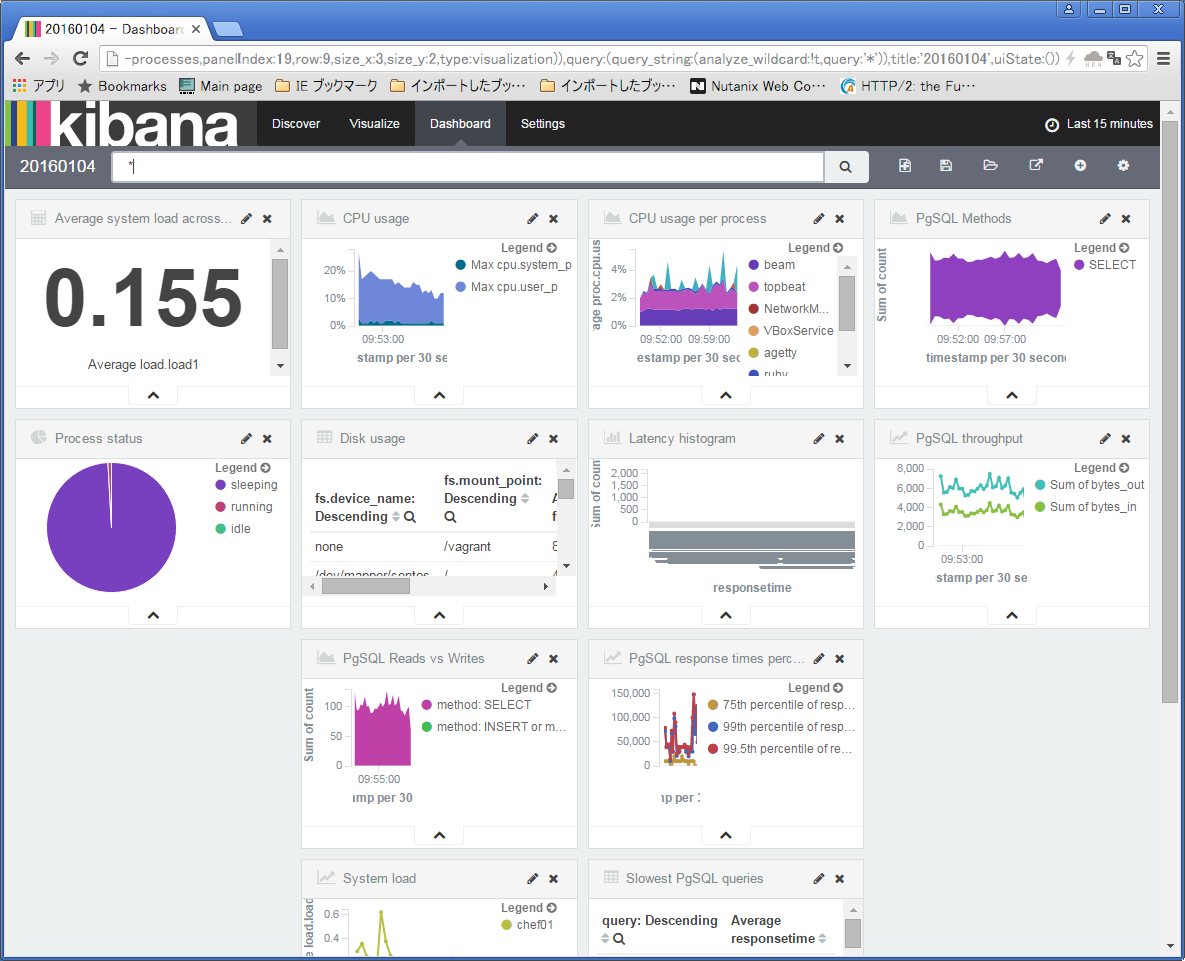This screenshot has height=961, width=1185.
Task: Collapse the PgSQL response times Legend
Action: point(815,688)
